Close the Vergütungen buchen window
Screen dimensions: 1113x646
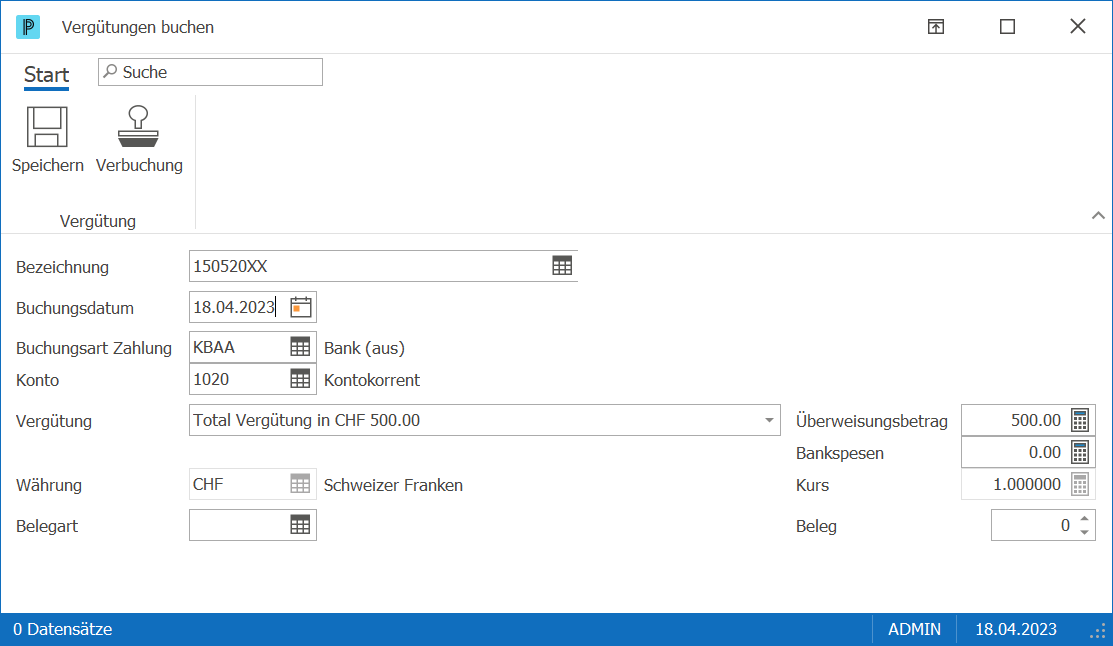[x=1078, y=26]
